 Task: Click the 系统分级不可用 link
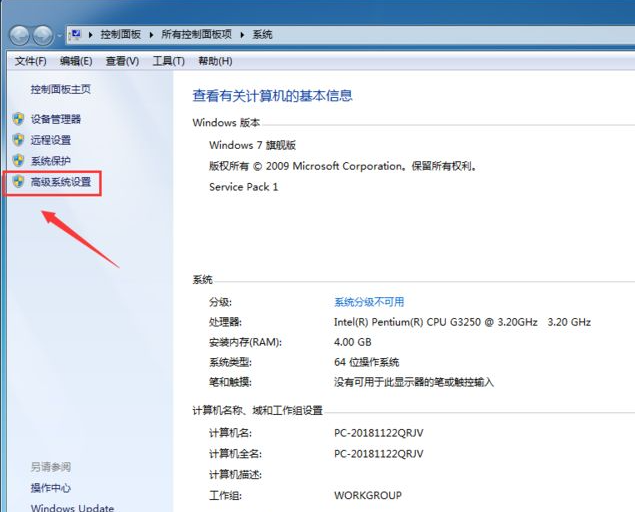(369, 302)
